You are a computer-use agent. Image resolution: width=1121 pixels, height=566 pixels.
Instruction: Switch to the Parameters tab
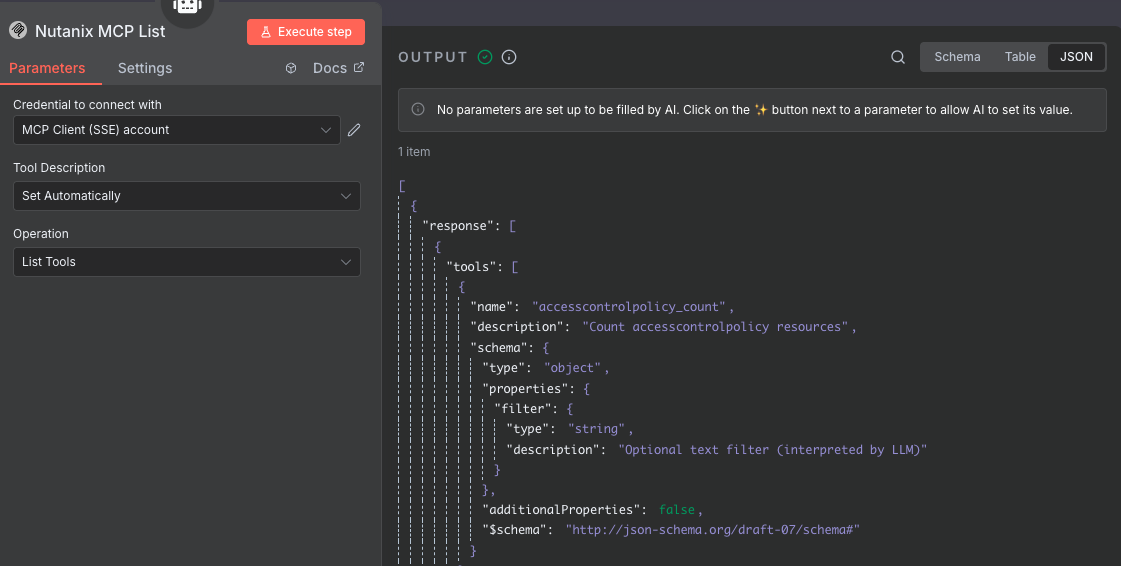point(47,69)
